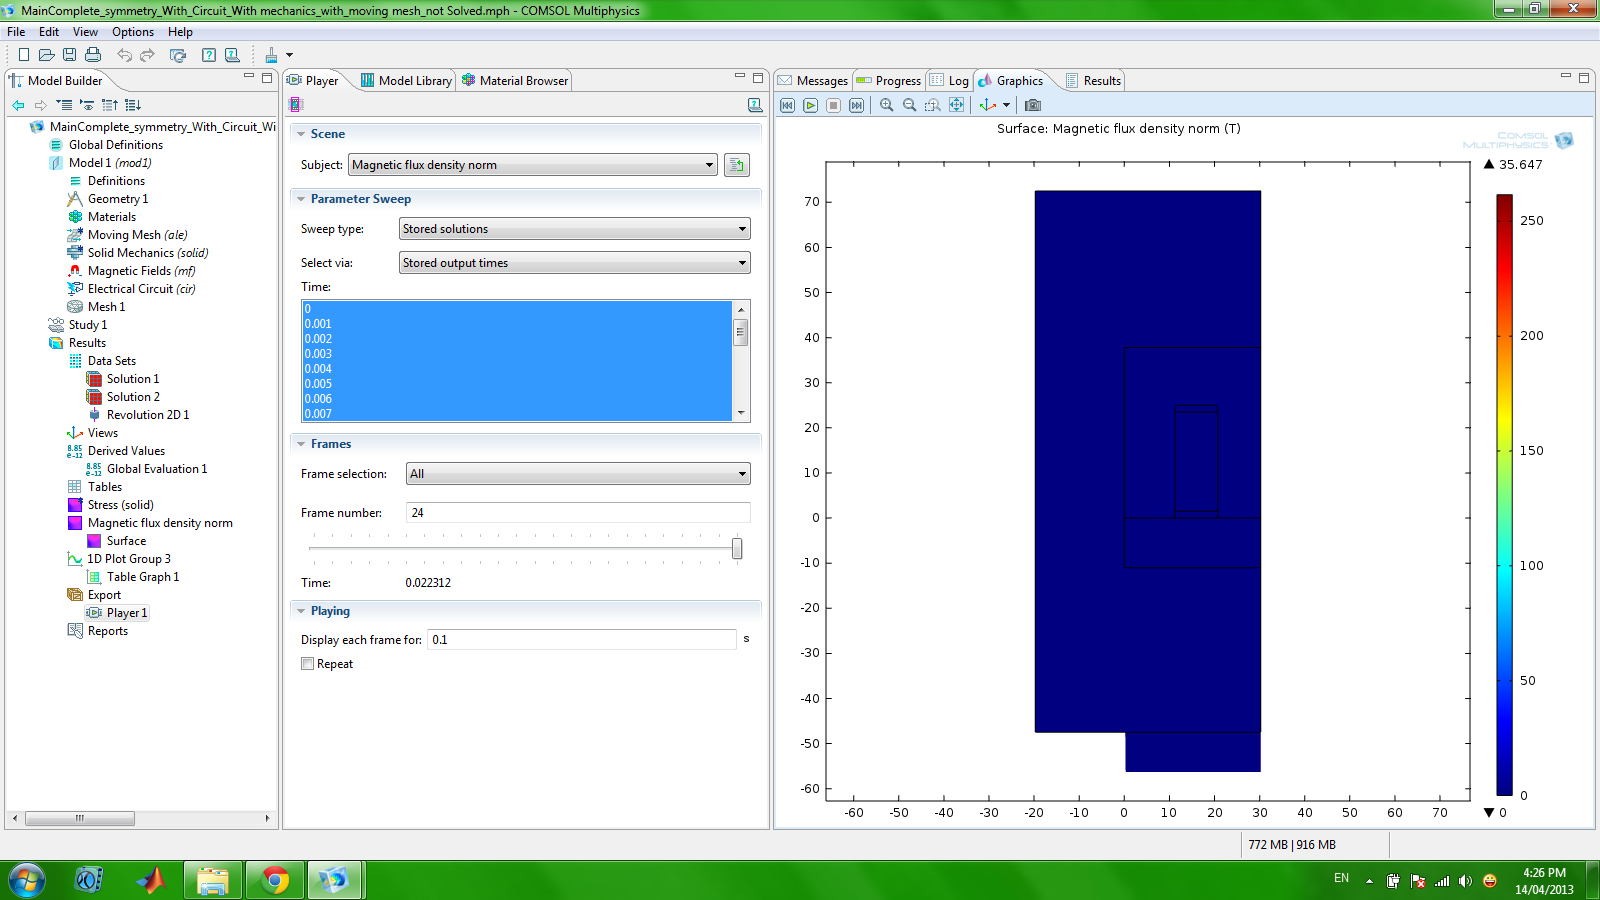Open the Options menu
This screenshot has height=900, width=1600.
pos(133,32)
